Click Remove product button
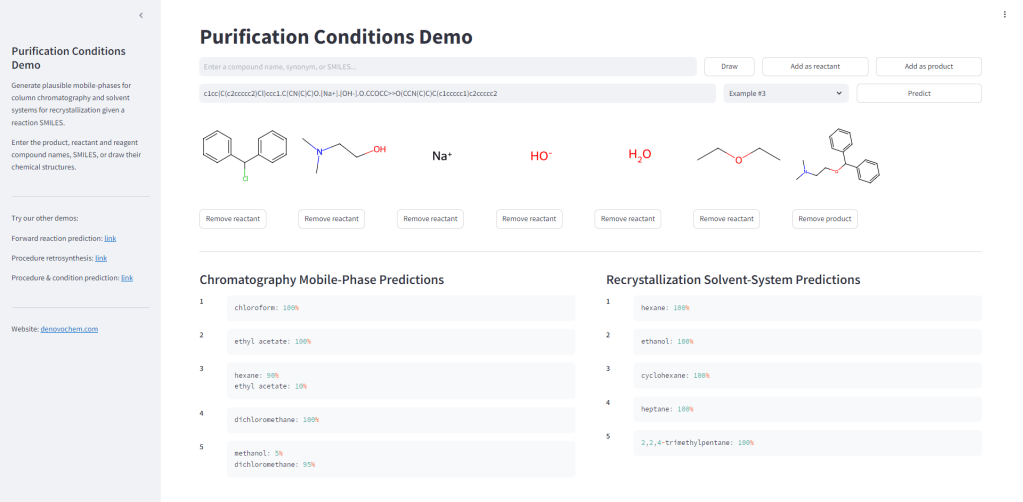Viewport: 1023px width, 502px height. tap(825, 219)
